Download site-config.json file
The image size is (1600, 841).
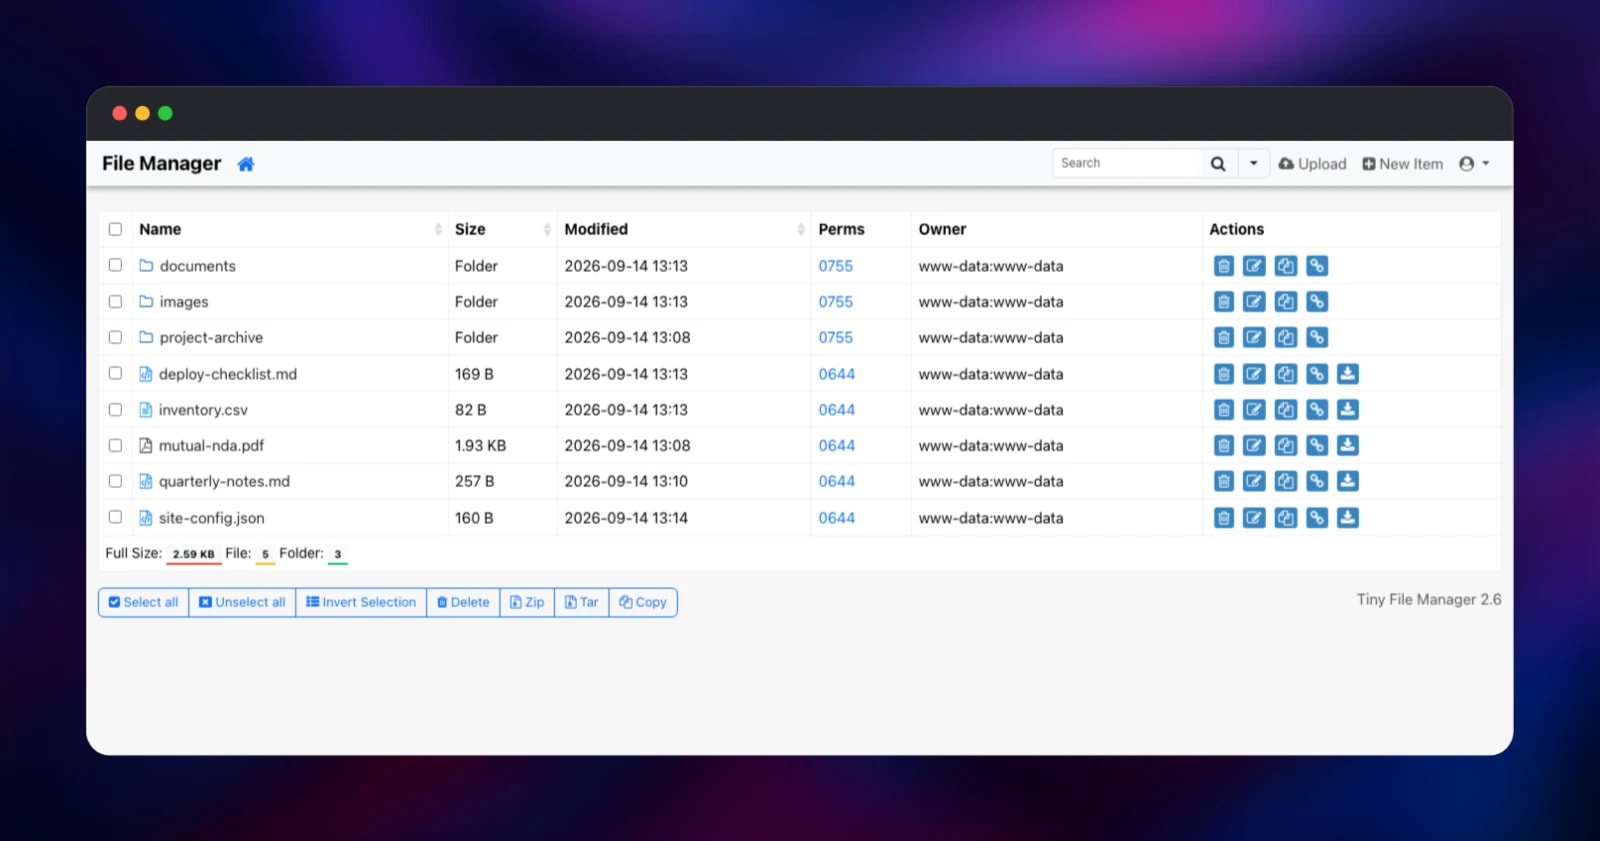1348,518
